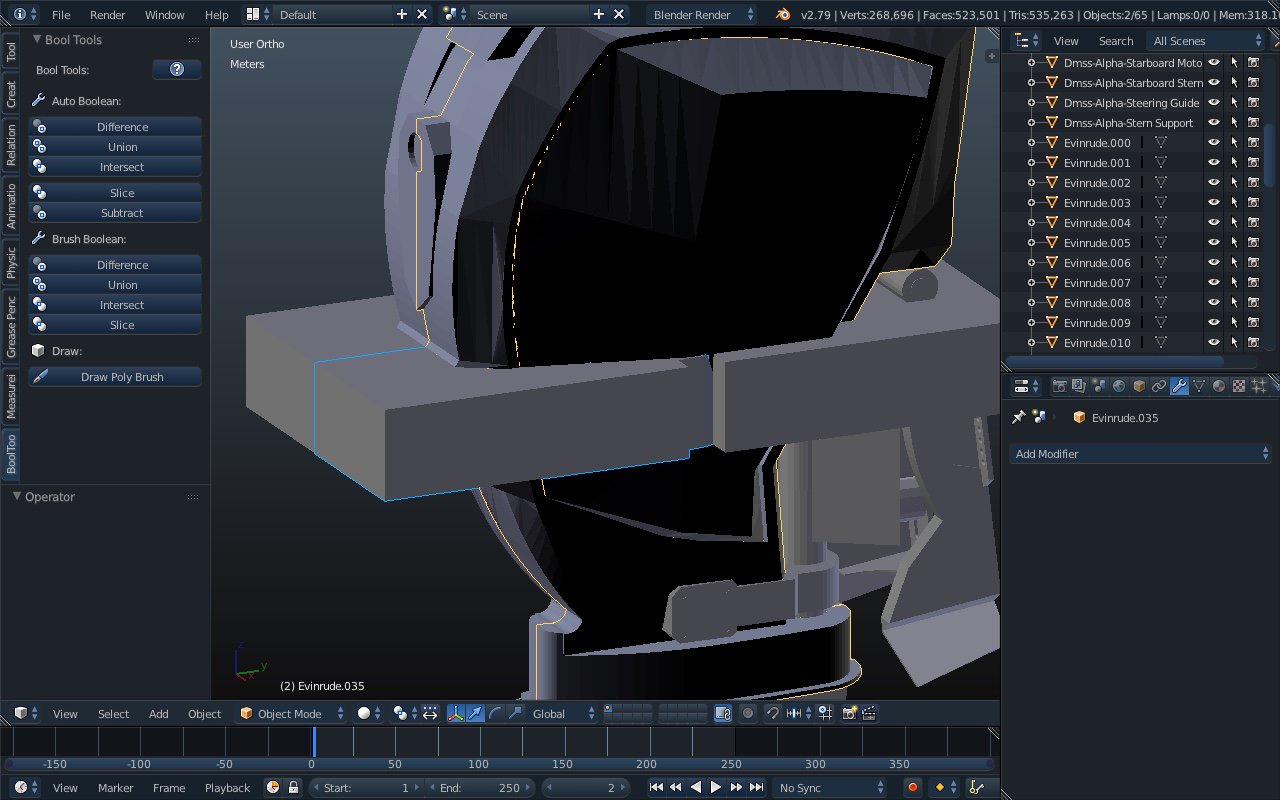Image resolution: width=1280 pixels, height=800 pixels.
Task: Add a new scene with the plus icon
Action: 599,14
